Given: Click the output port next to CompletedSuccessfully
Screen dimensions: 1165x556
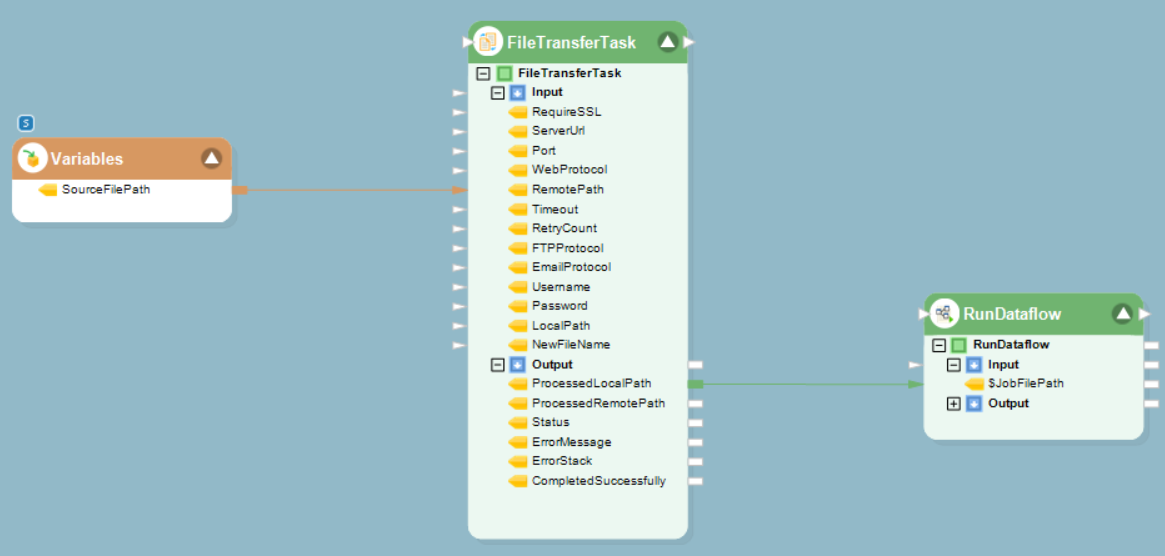Looking at the screenshot, I should point(696,481).
